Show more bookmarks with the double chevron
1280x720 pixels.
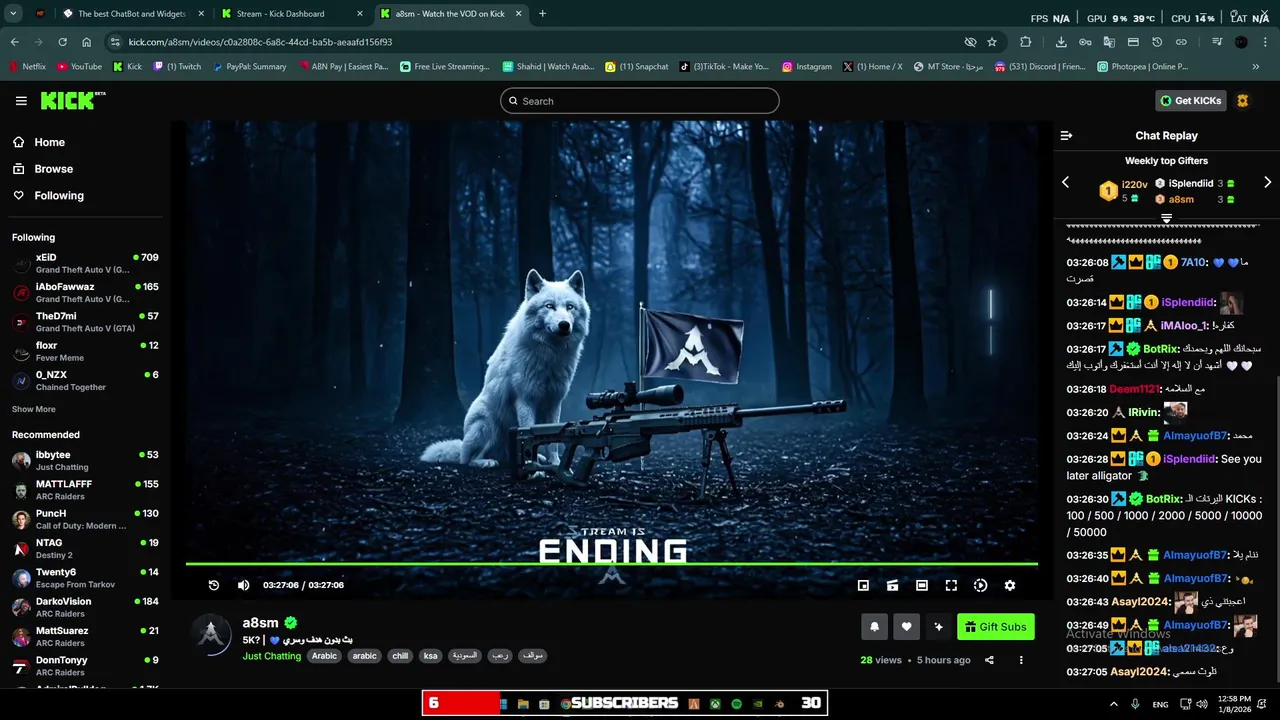(x=1256, y=67)
